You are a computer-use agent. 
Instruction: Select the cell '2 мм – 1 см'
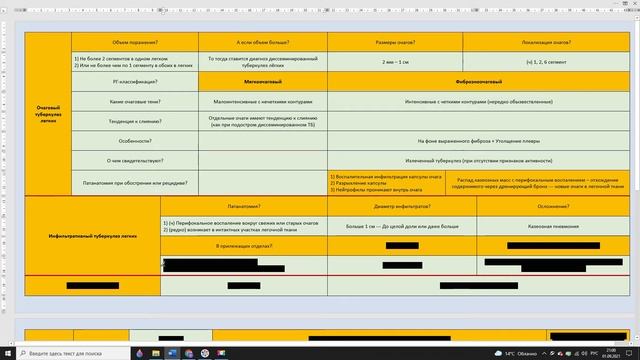395,62
